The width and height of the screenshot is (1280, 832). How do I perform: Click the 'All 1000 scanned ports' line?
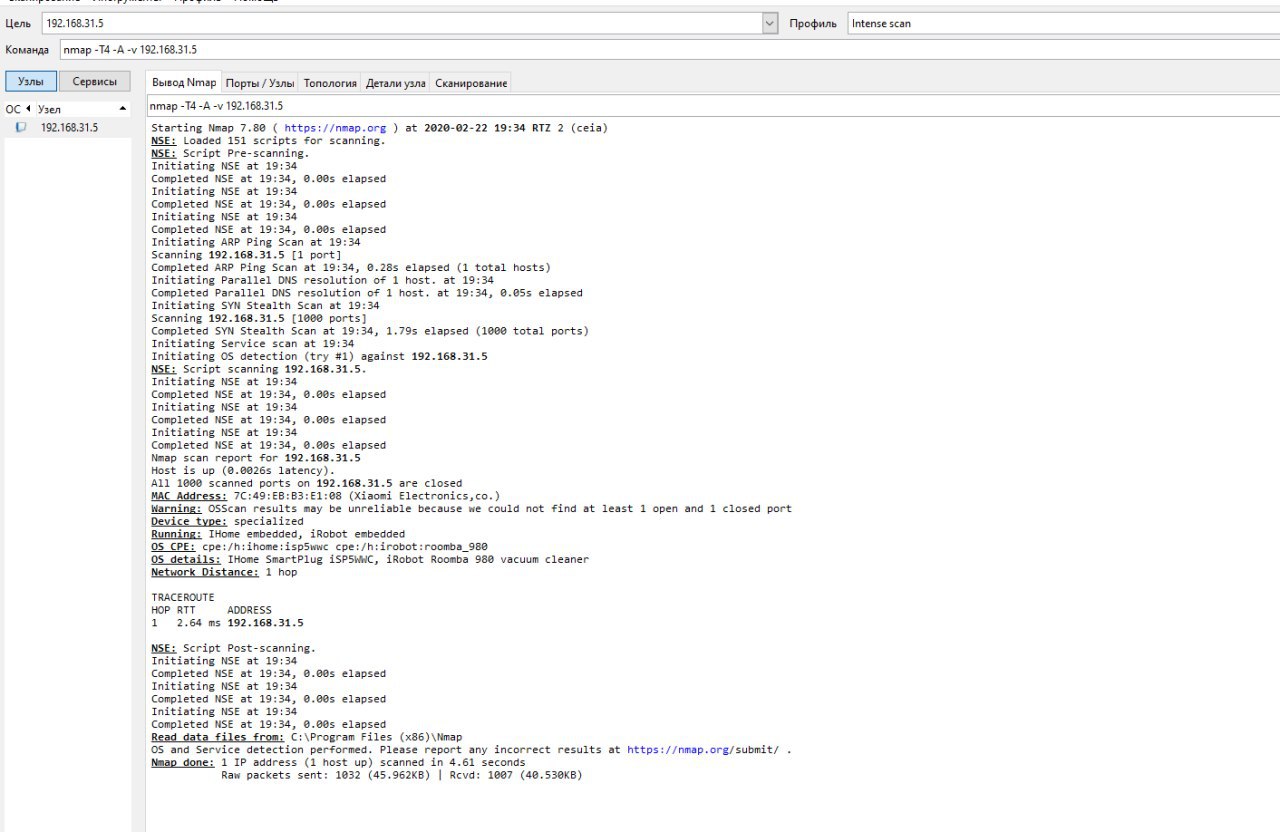(x=306, y=483)
